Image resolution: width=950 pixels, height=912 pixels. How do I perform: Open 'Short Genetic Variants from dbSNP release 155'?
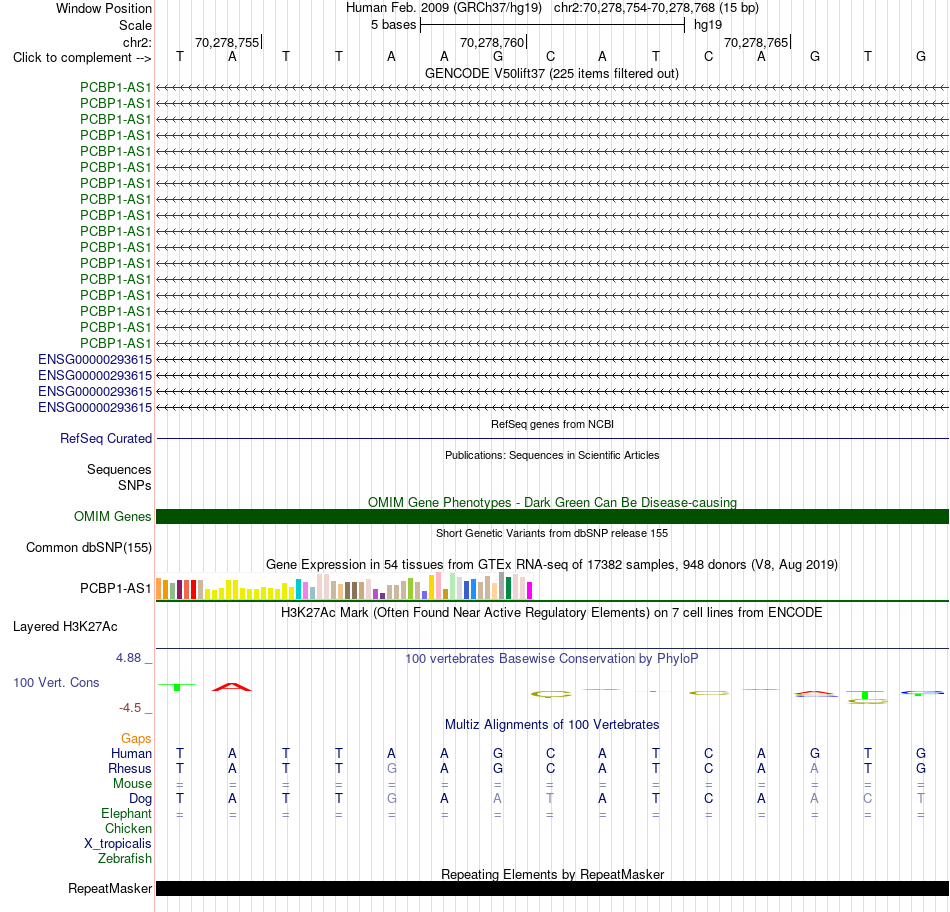pos(552,533)
